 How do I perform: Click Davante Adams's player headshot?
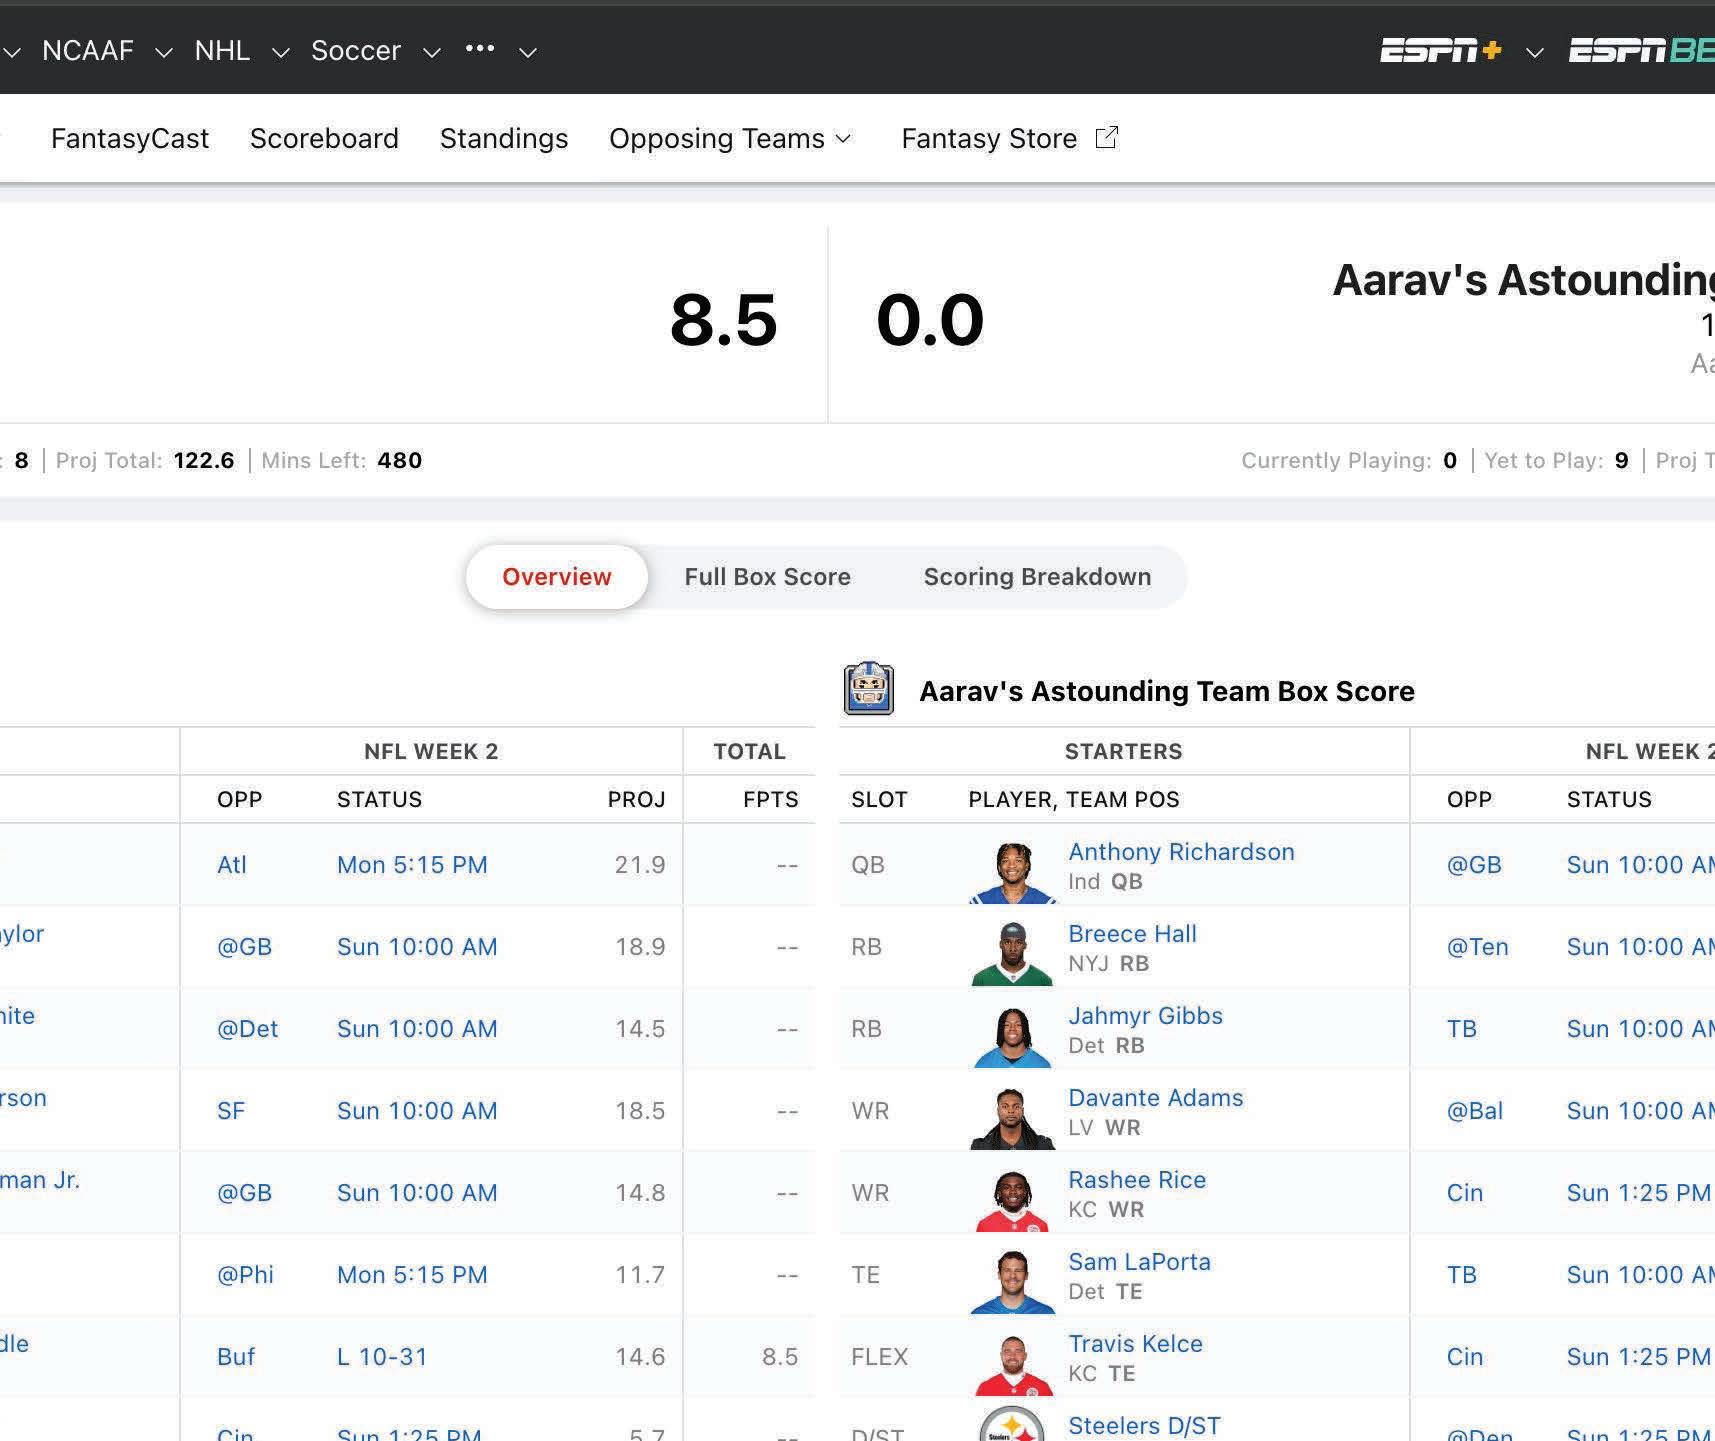point(1012,1118)
